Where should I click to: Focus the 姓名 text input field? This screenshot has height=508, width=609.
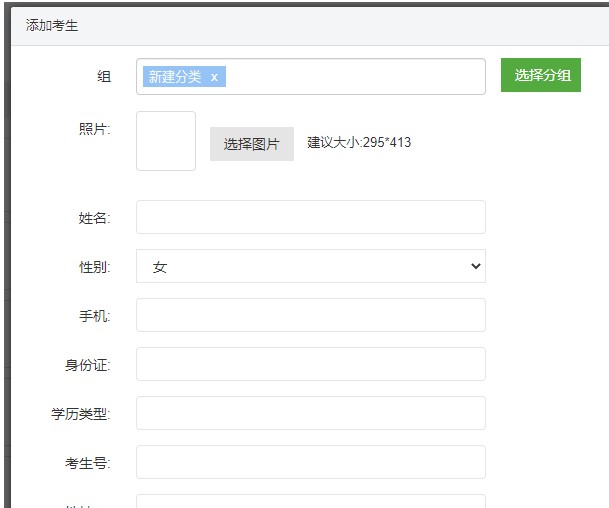coord(310,217)
